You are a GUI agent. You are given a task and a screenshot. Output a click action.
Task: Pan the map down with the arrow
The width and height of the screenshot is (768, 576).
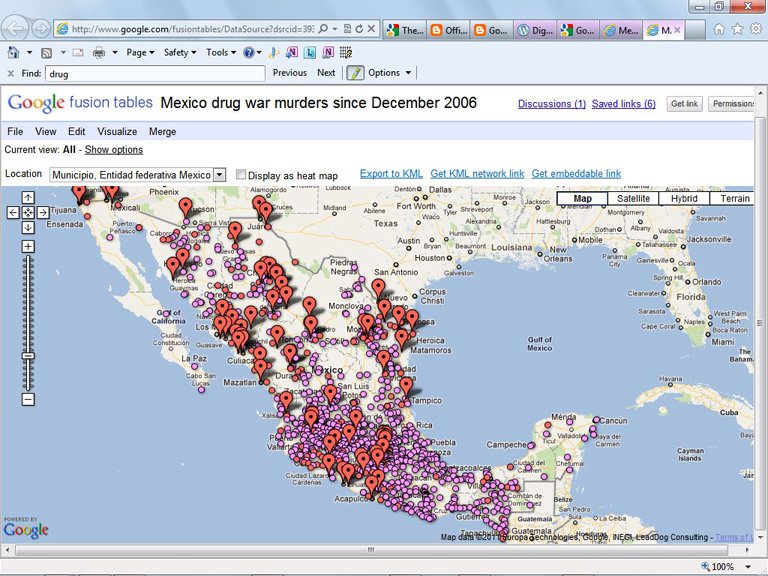coord(28,227)
